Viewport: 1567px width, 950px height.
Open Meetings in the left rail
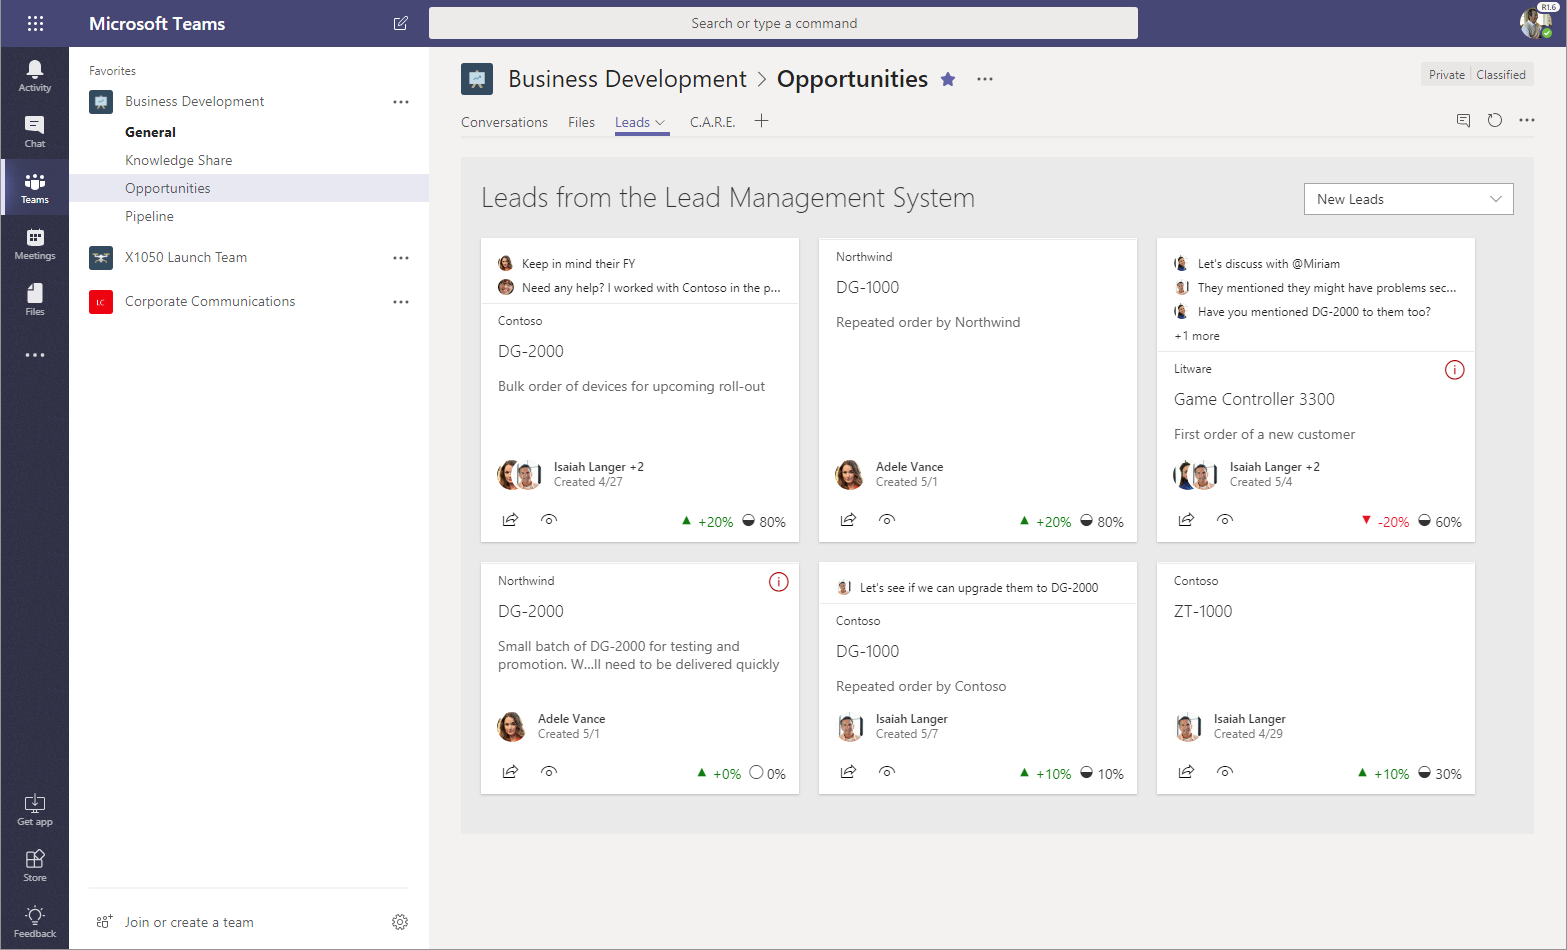click(35, 243)
